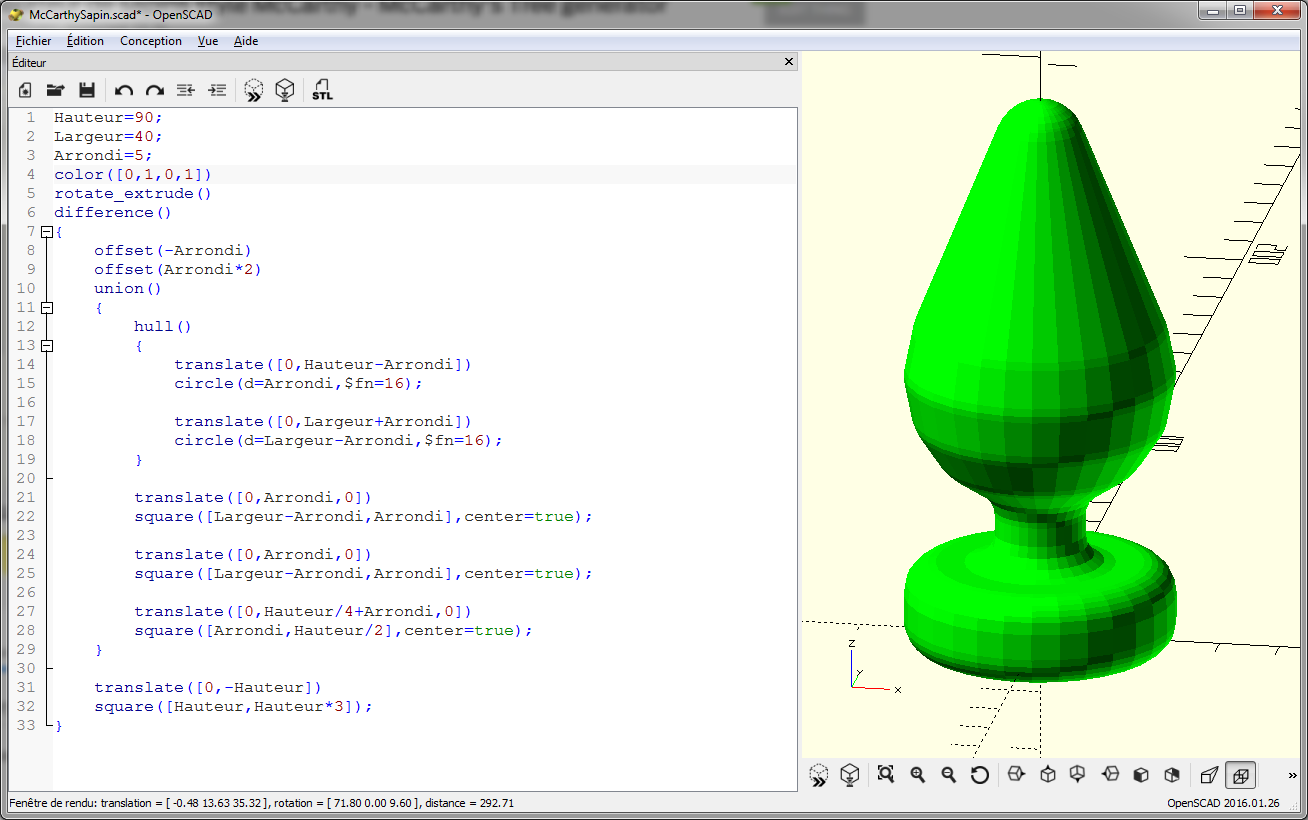Screen dimensions: 1308x820
Task: Switch to the Right view
Action: click(1016, 774)
